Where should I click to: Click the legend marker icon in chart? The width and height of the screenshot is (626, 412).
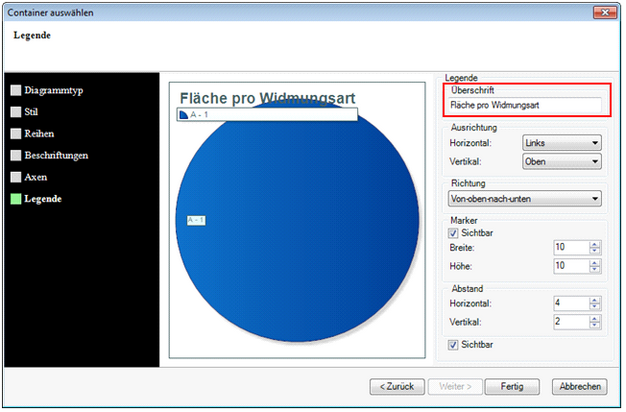pos(183,115)
